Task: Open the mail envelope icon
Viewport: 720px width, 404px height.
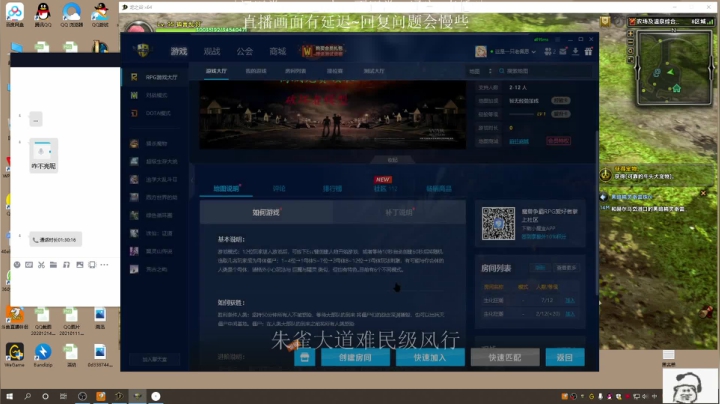Action: point(563,51)
